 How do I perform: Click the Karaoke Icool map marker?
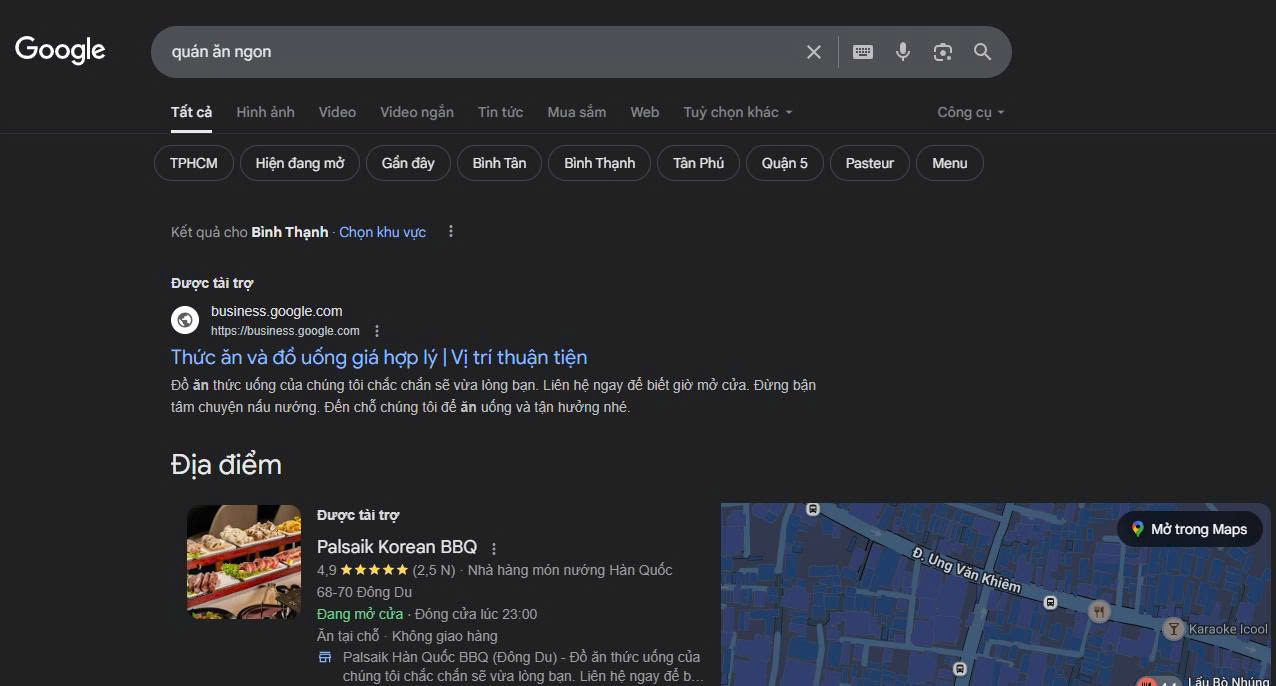1174,629
